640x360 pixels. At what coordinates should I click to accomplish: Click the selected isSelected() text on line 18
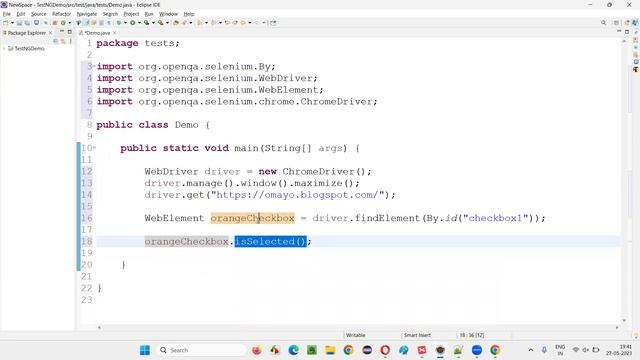point(270,241)
